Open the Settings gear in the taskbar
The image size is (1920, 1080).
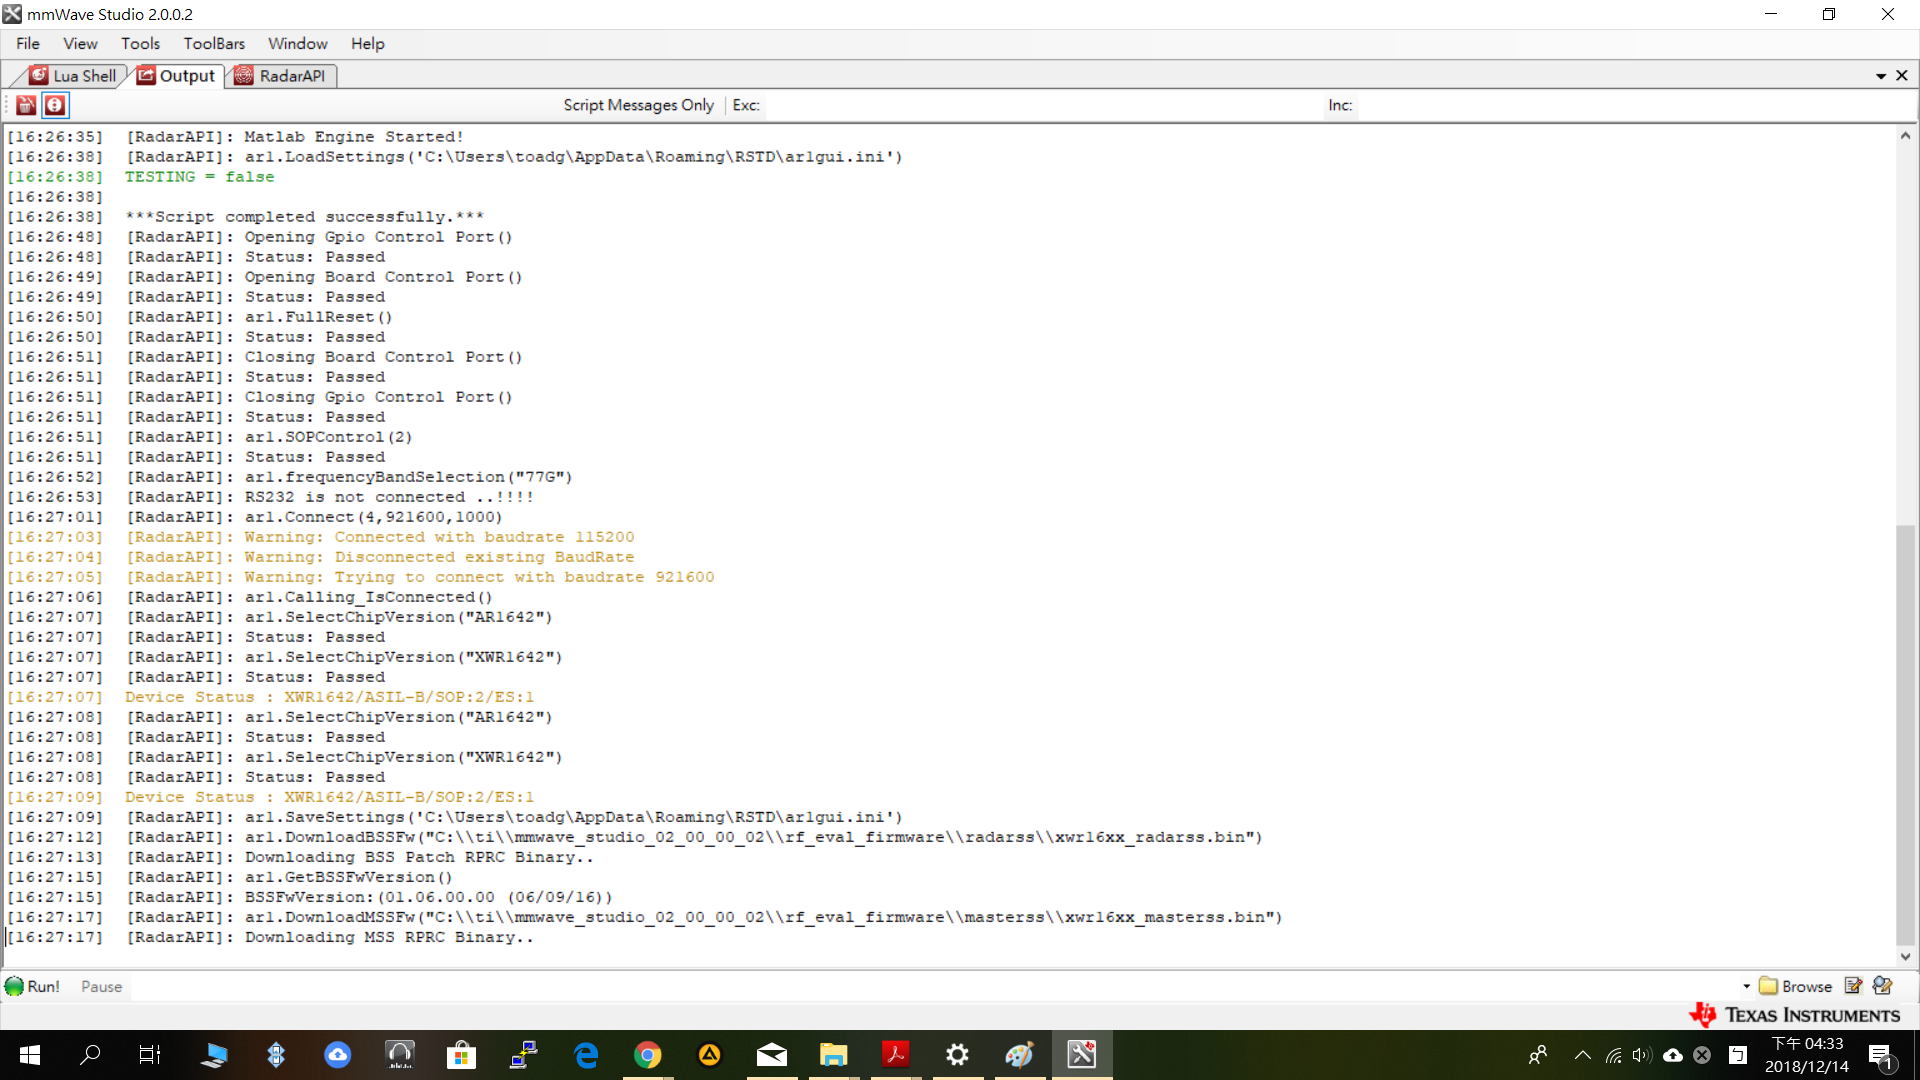point(958,1055)
